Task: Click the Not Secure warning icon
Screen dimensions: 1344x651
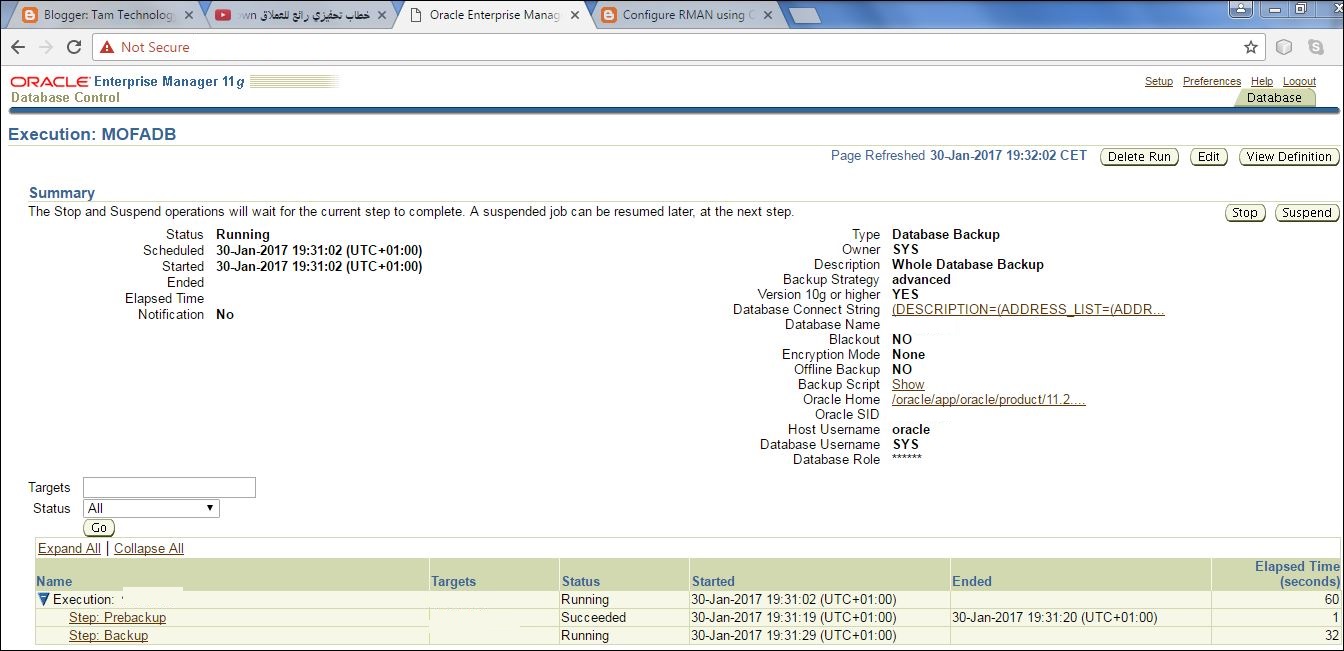Action: [x=107, y=47]
